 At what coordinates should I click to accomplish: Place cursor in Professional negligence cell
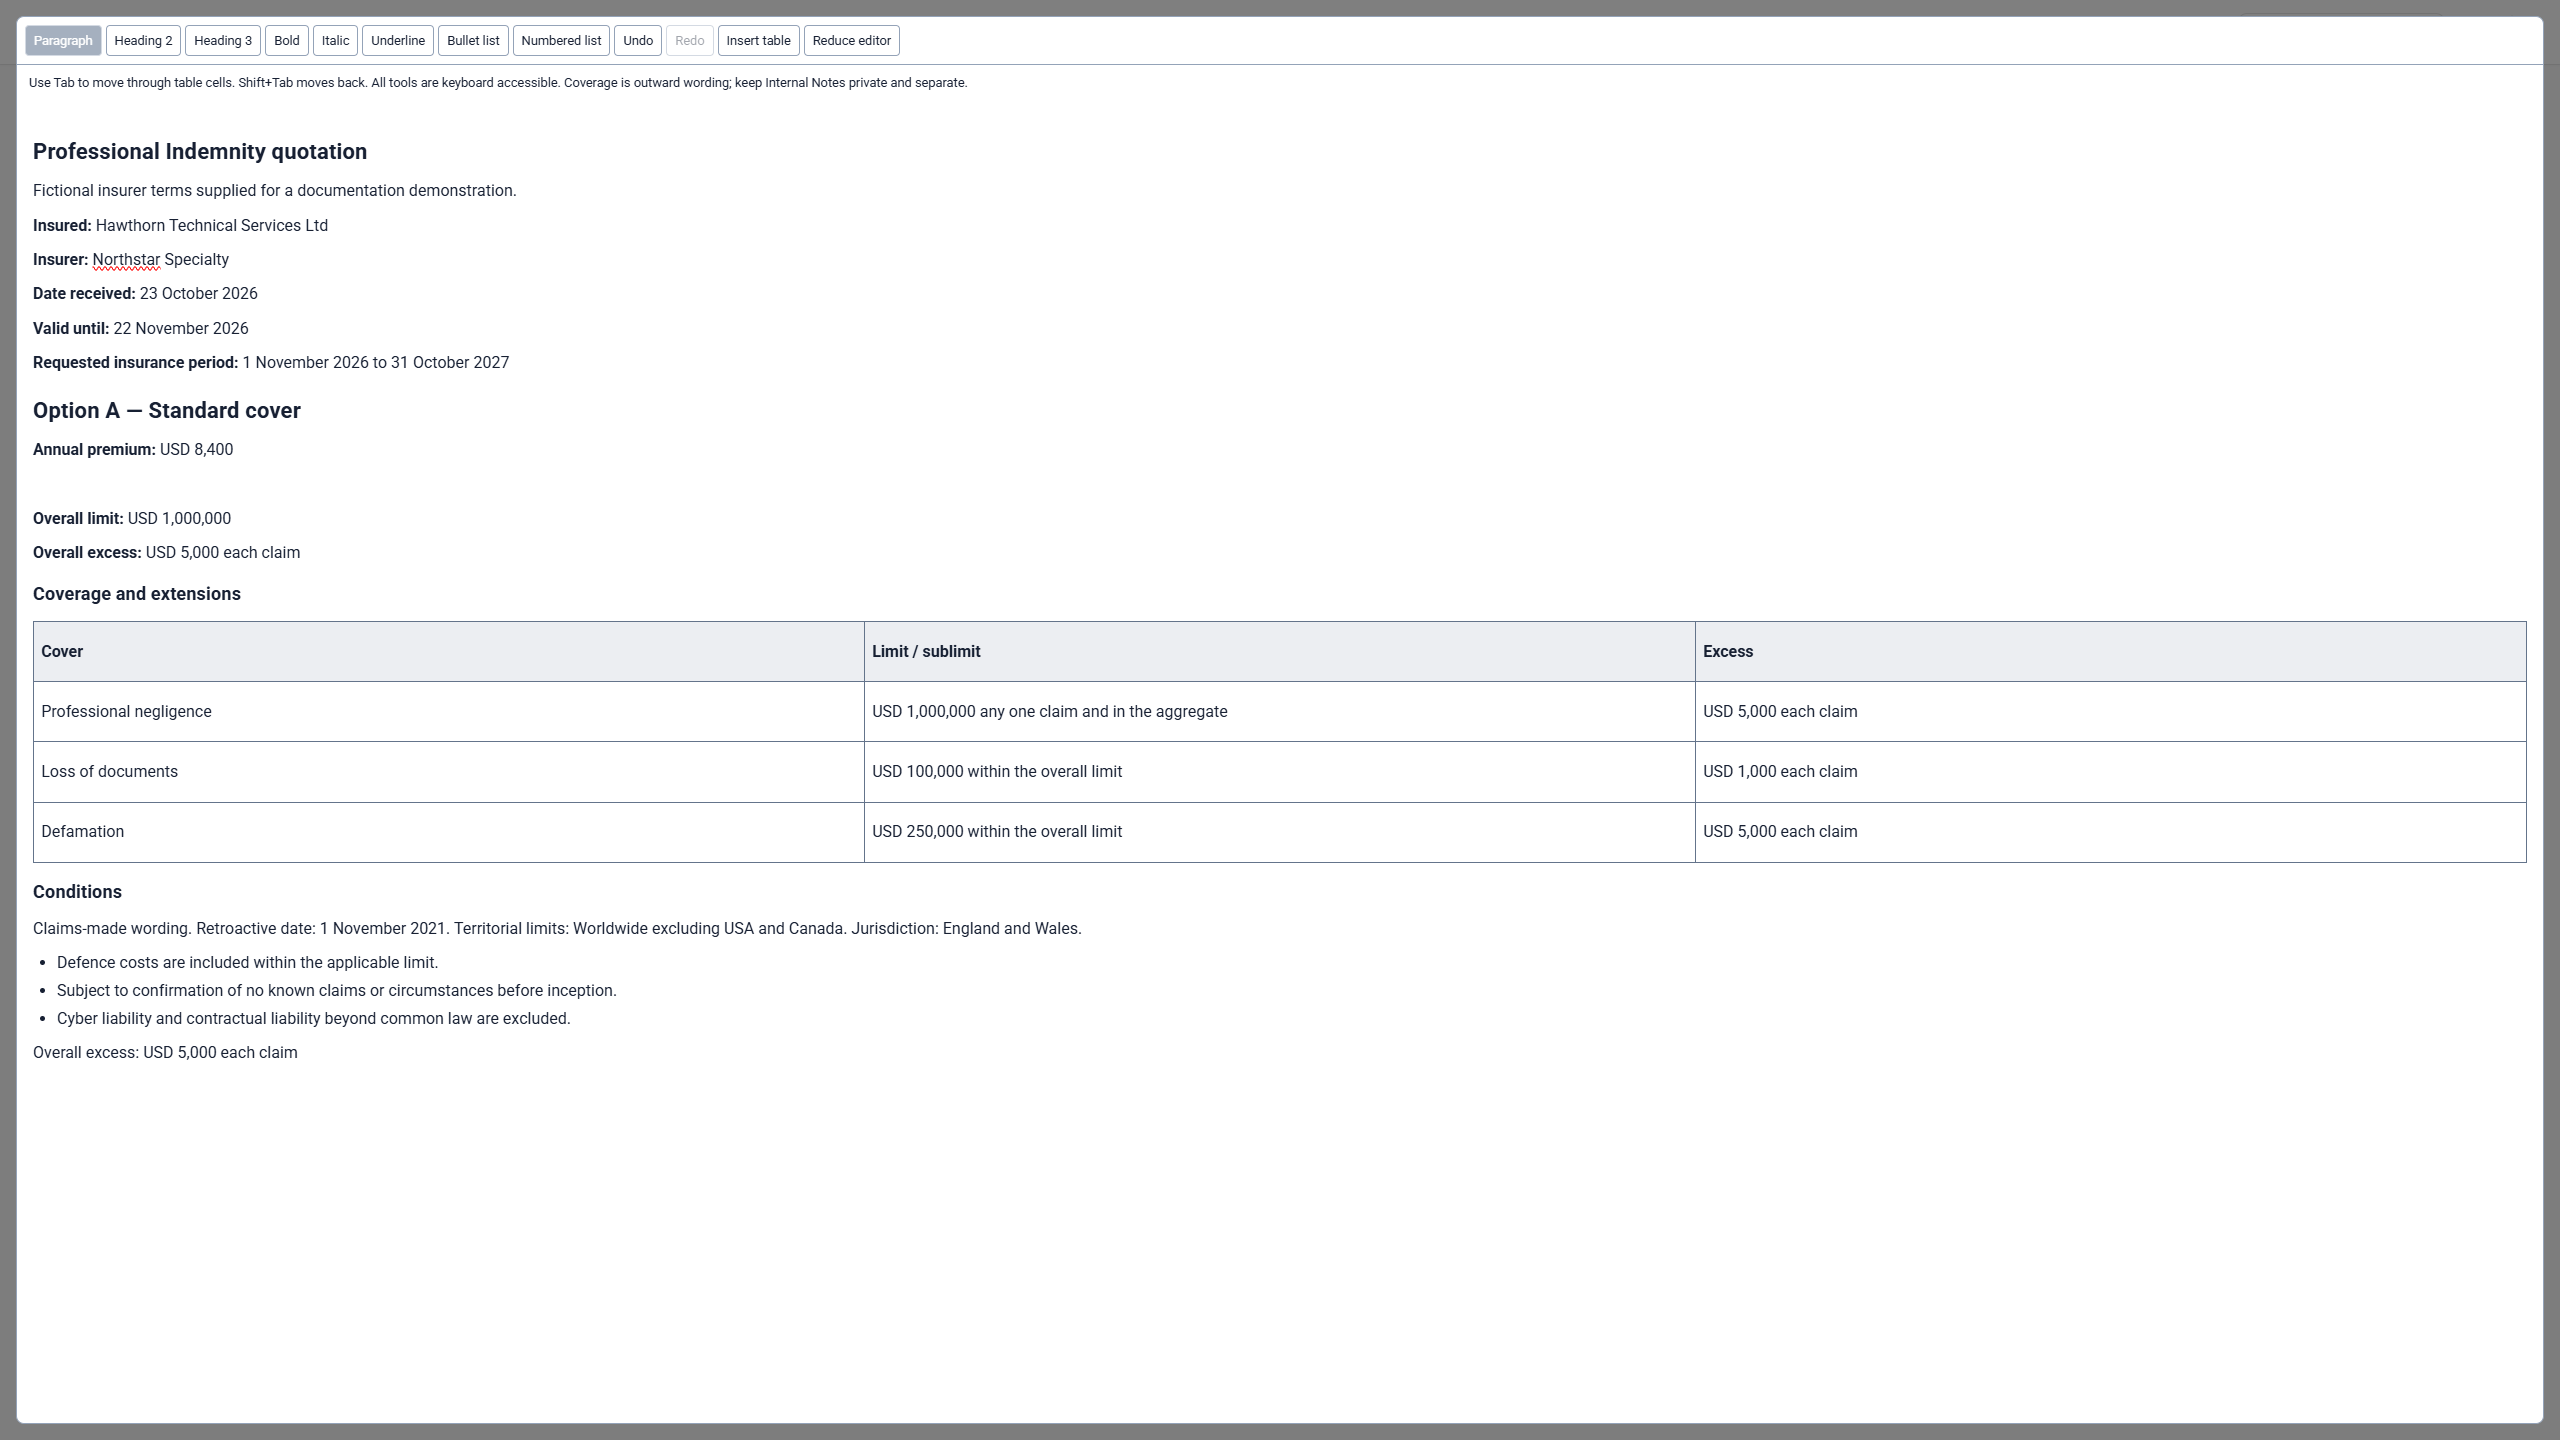(x=448, y=712)
